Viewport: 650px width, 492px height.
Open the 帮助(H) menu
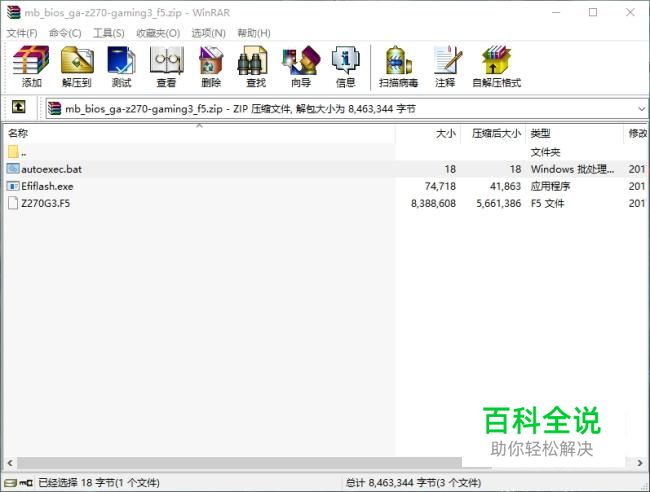pos(254,33)
